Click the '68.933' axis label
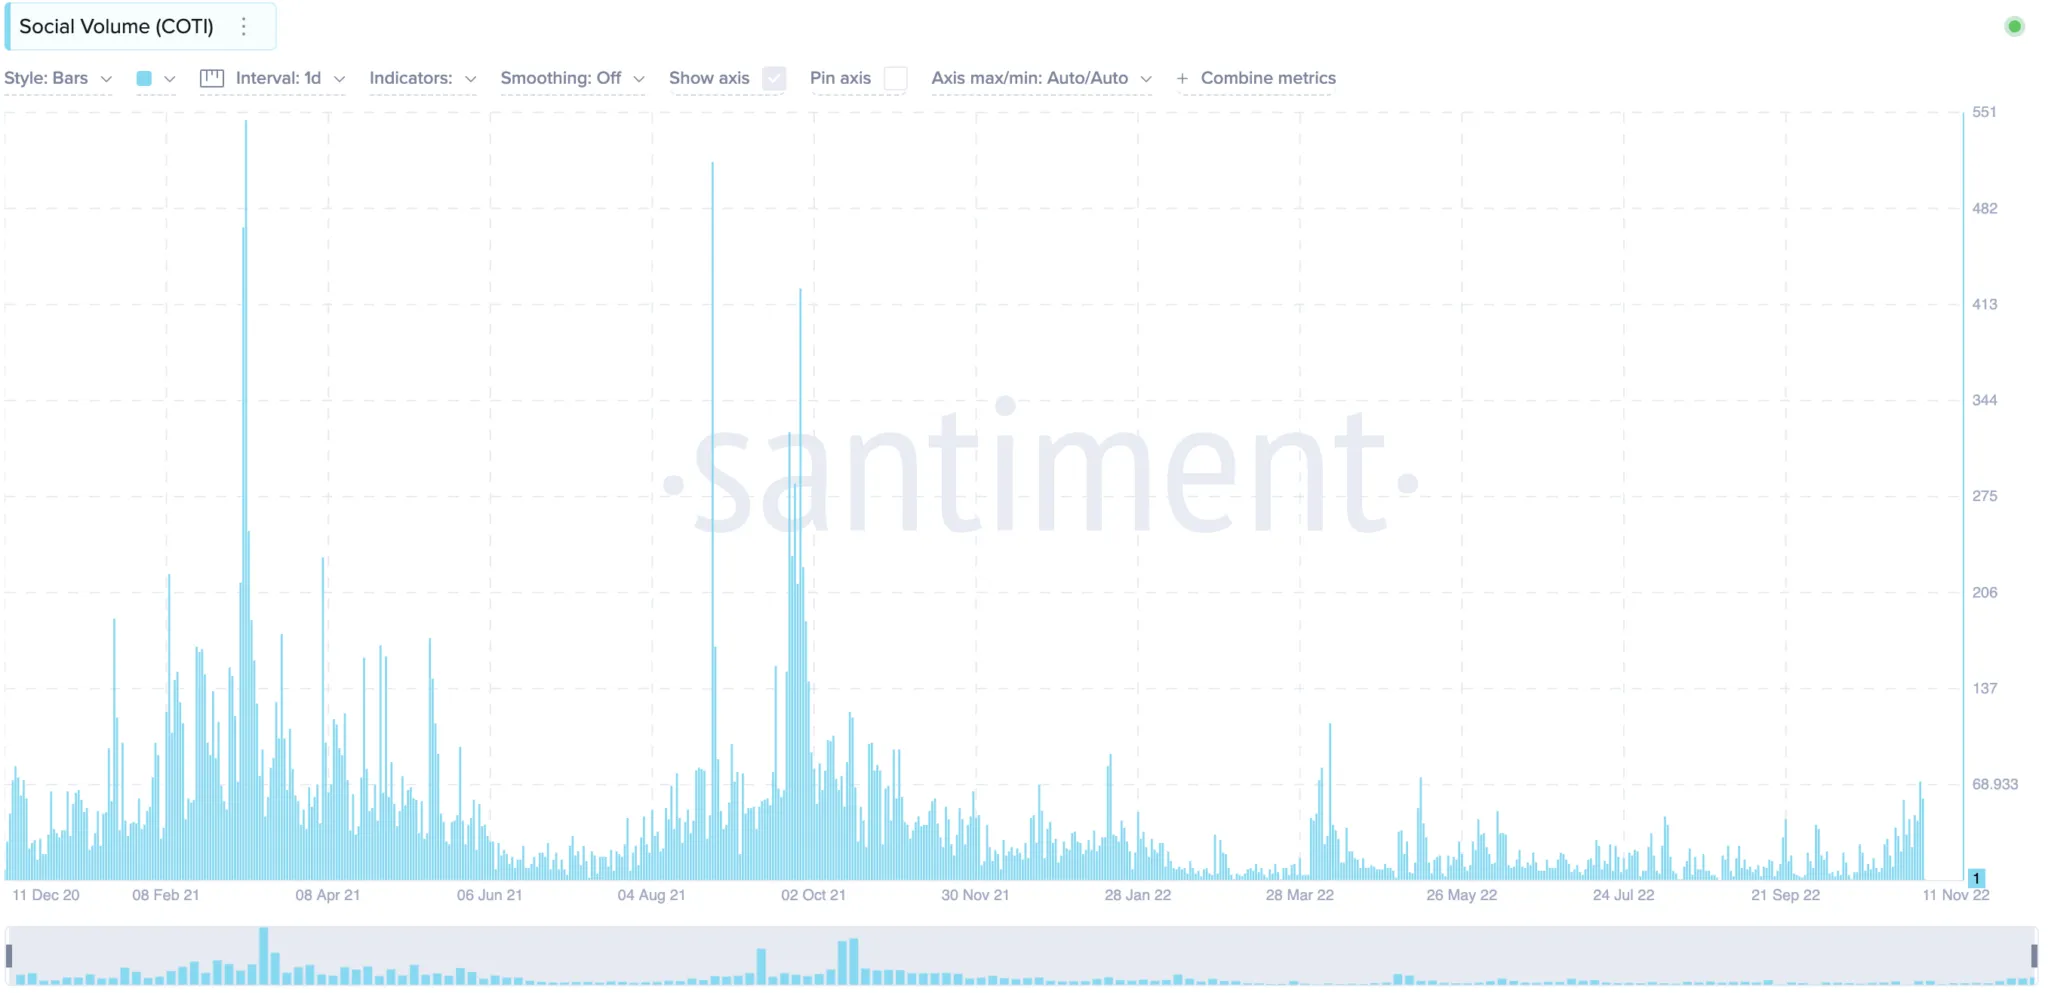2048x993 pixels. (x=1995, y=784)
